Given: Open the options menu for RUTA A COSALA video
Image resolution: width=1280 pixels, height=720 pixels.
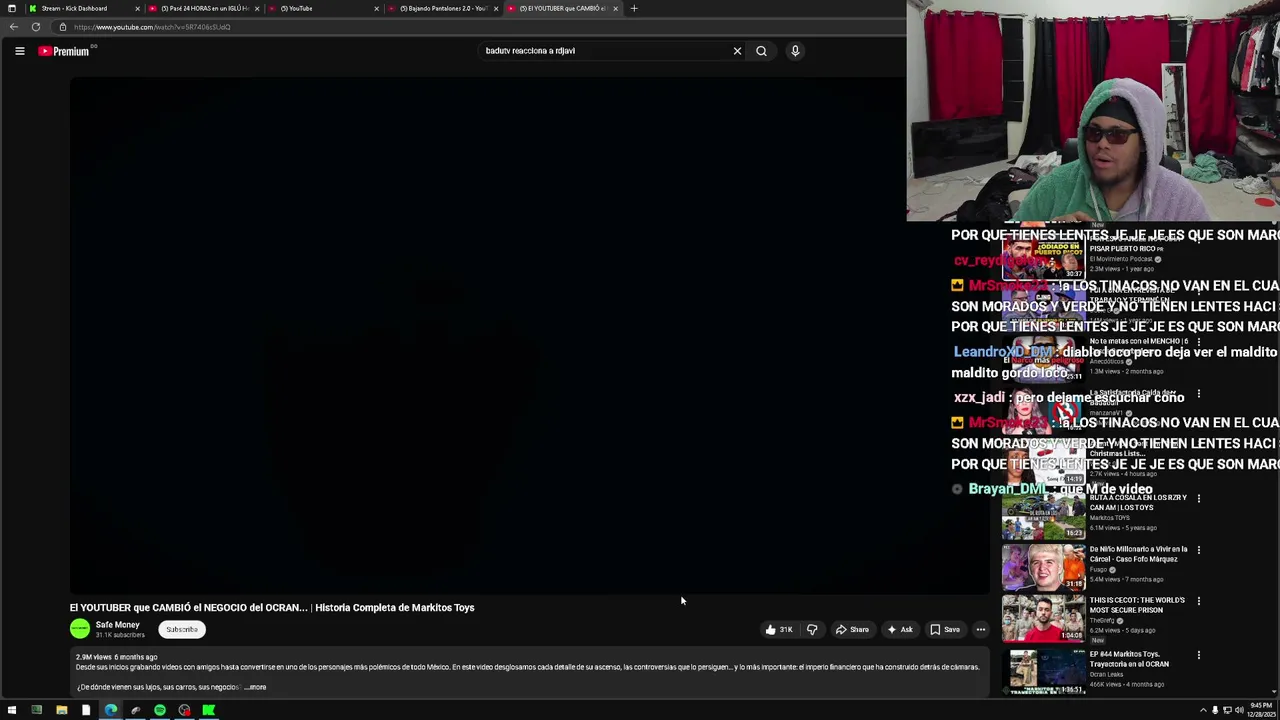Looking at the screenshot, I should point(1198,498).
